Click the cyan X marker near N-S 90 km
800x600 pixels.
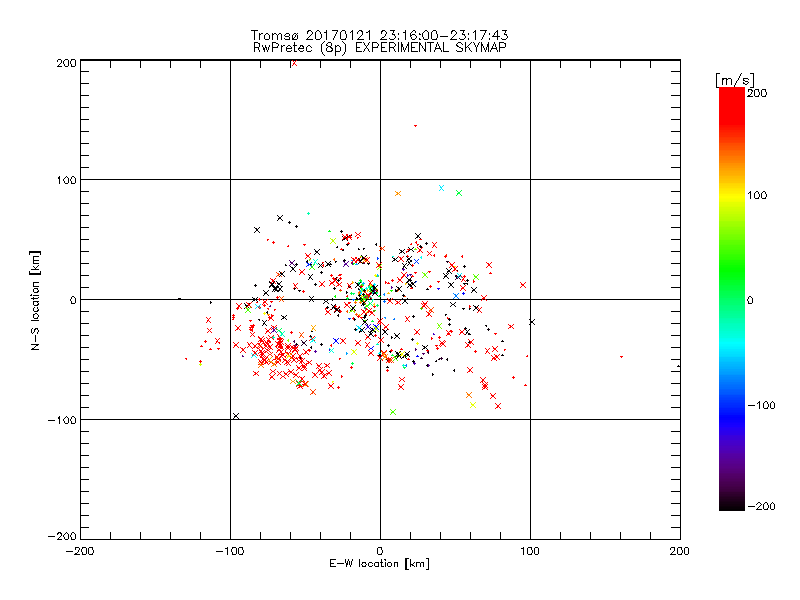tap(441, 188)
